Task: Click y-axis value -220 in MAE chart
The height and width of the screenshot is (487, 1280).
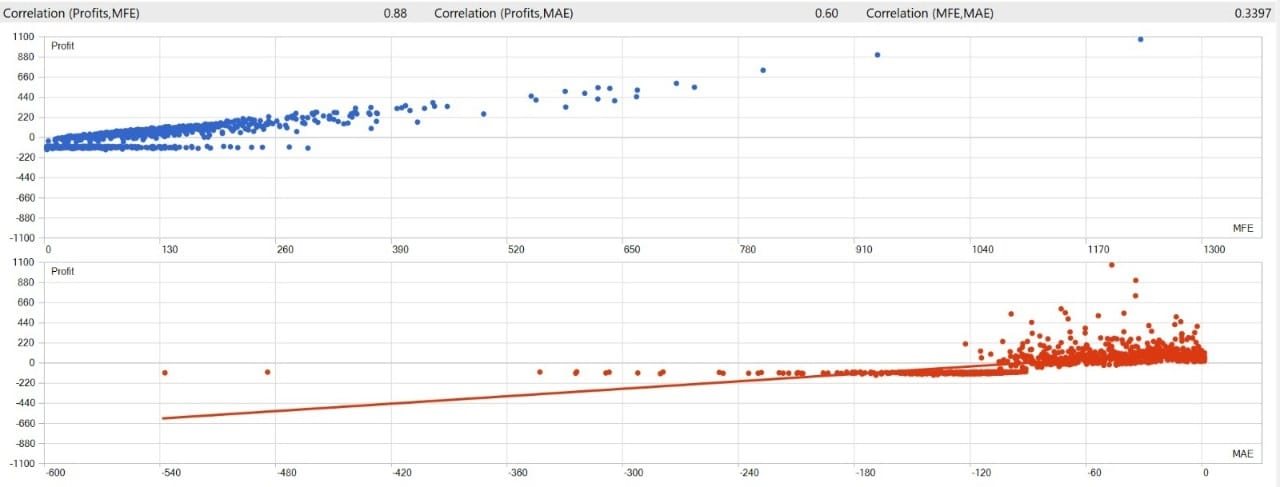Action: pos(25,383)
